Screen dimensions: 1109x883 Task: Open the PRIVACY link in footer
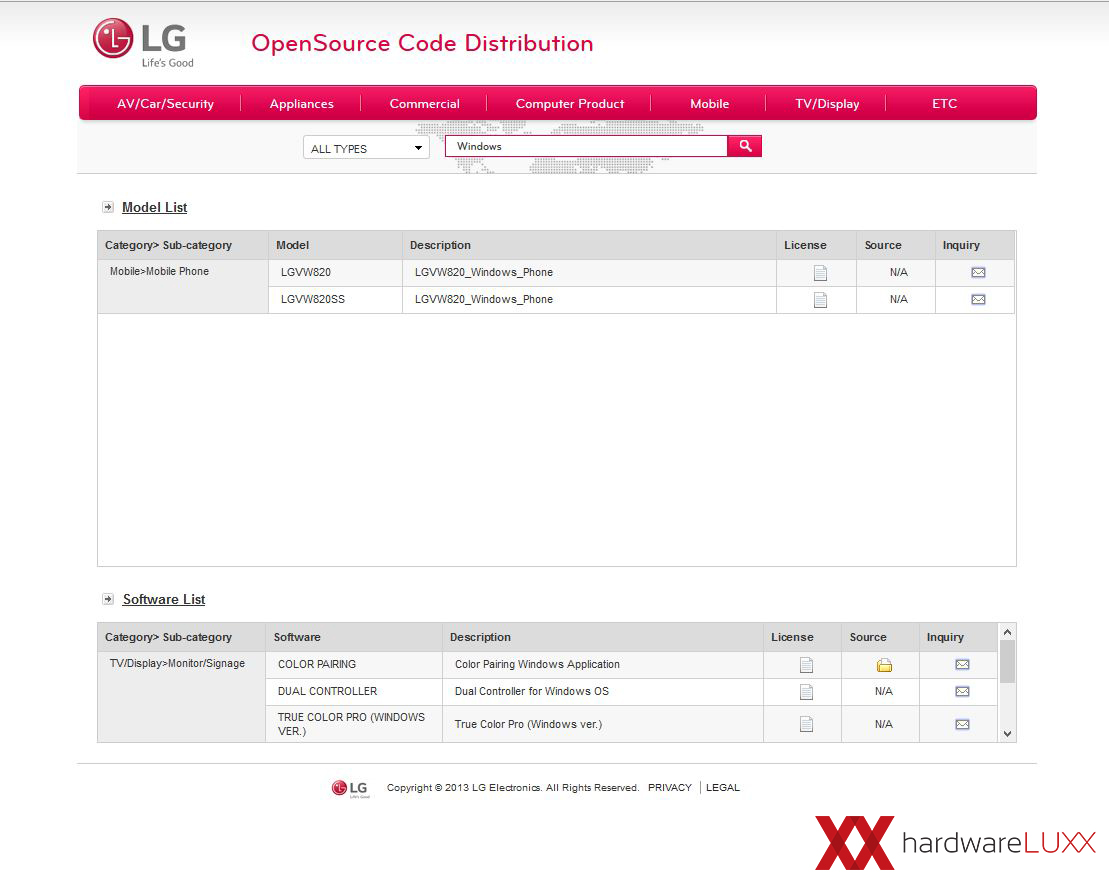coord(670,787)
